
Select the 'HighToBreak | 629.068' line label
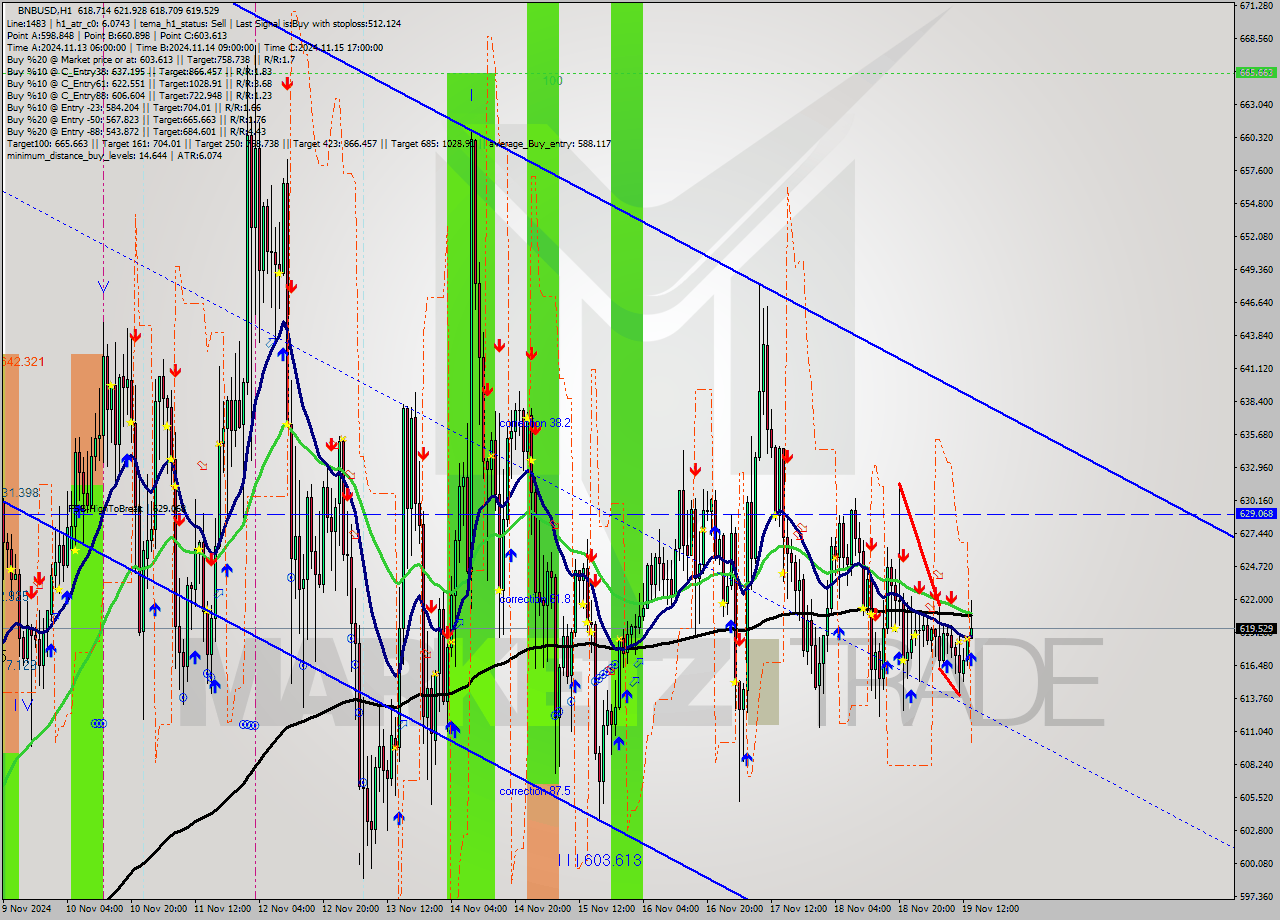tap(126, 509)
